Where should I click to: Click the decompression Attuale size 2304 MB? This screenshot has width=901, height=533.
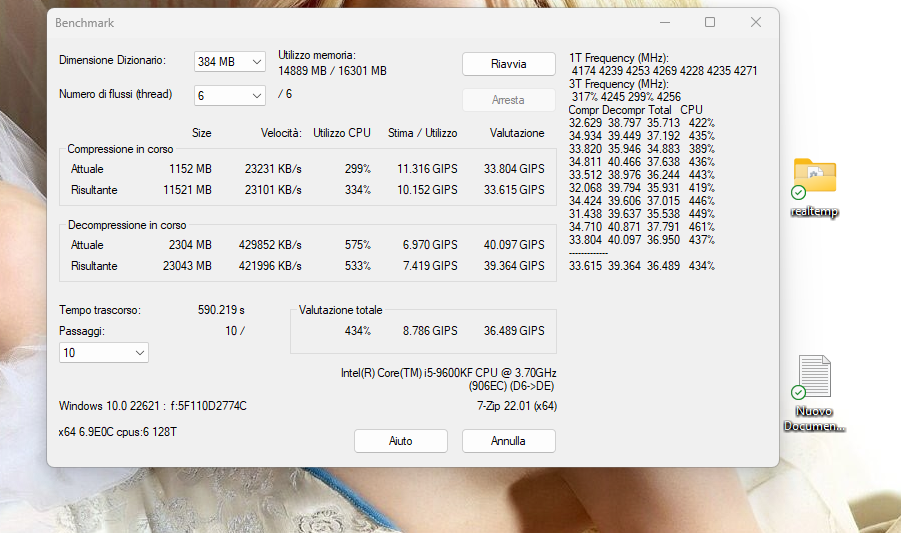(190, 245)
